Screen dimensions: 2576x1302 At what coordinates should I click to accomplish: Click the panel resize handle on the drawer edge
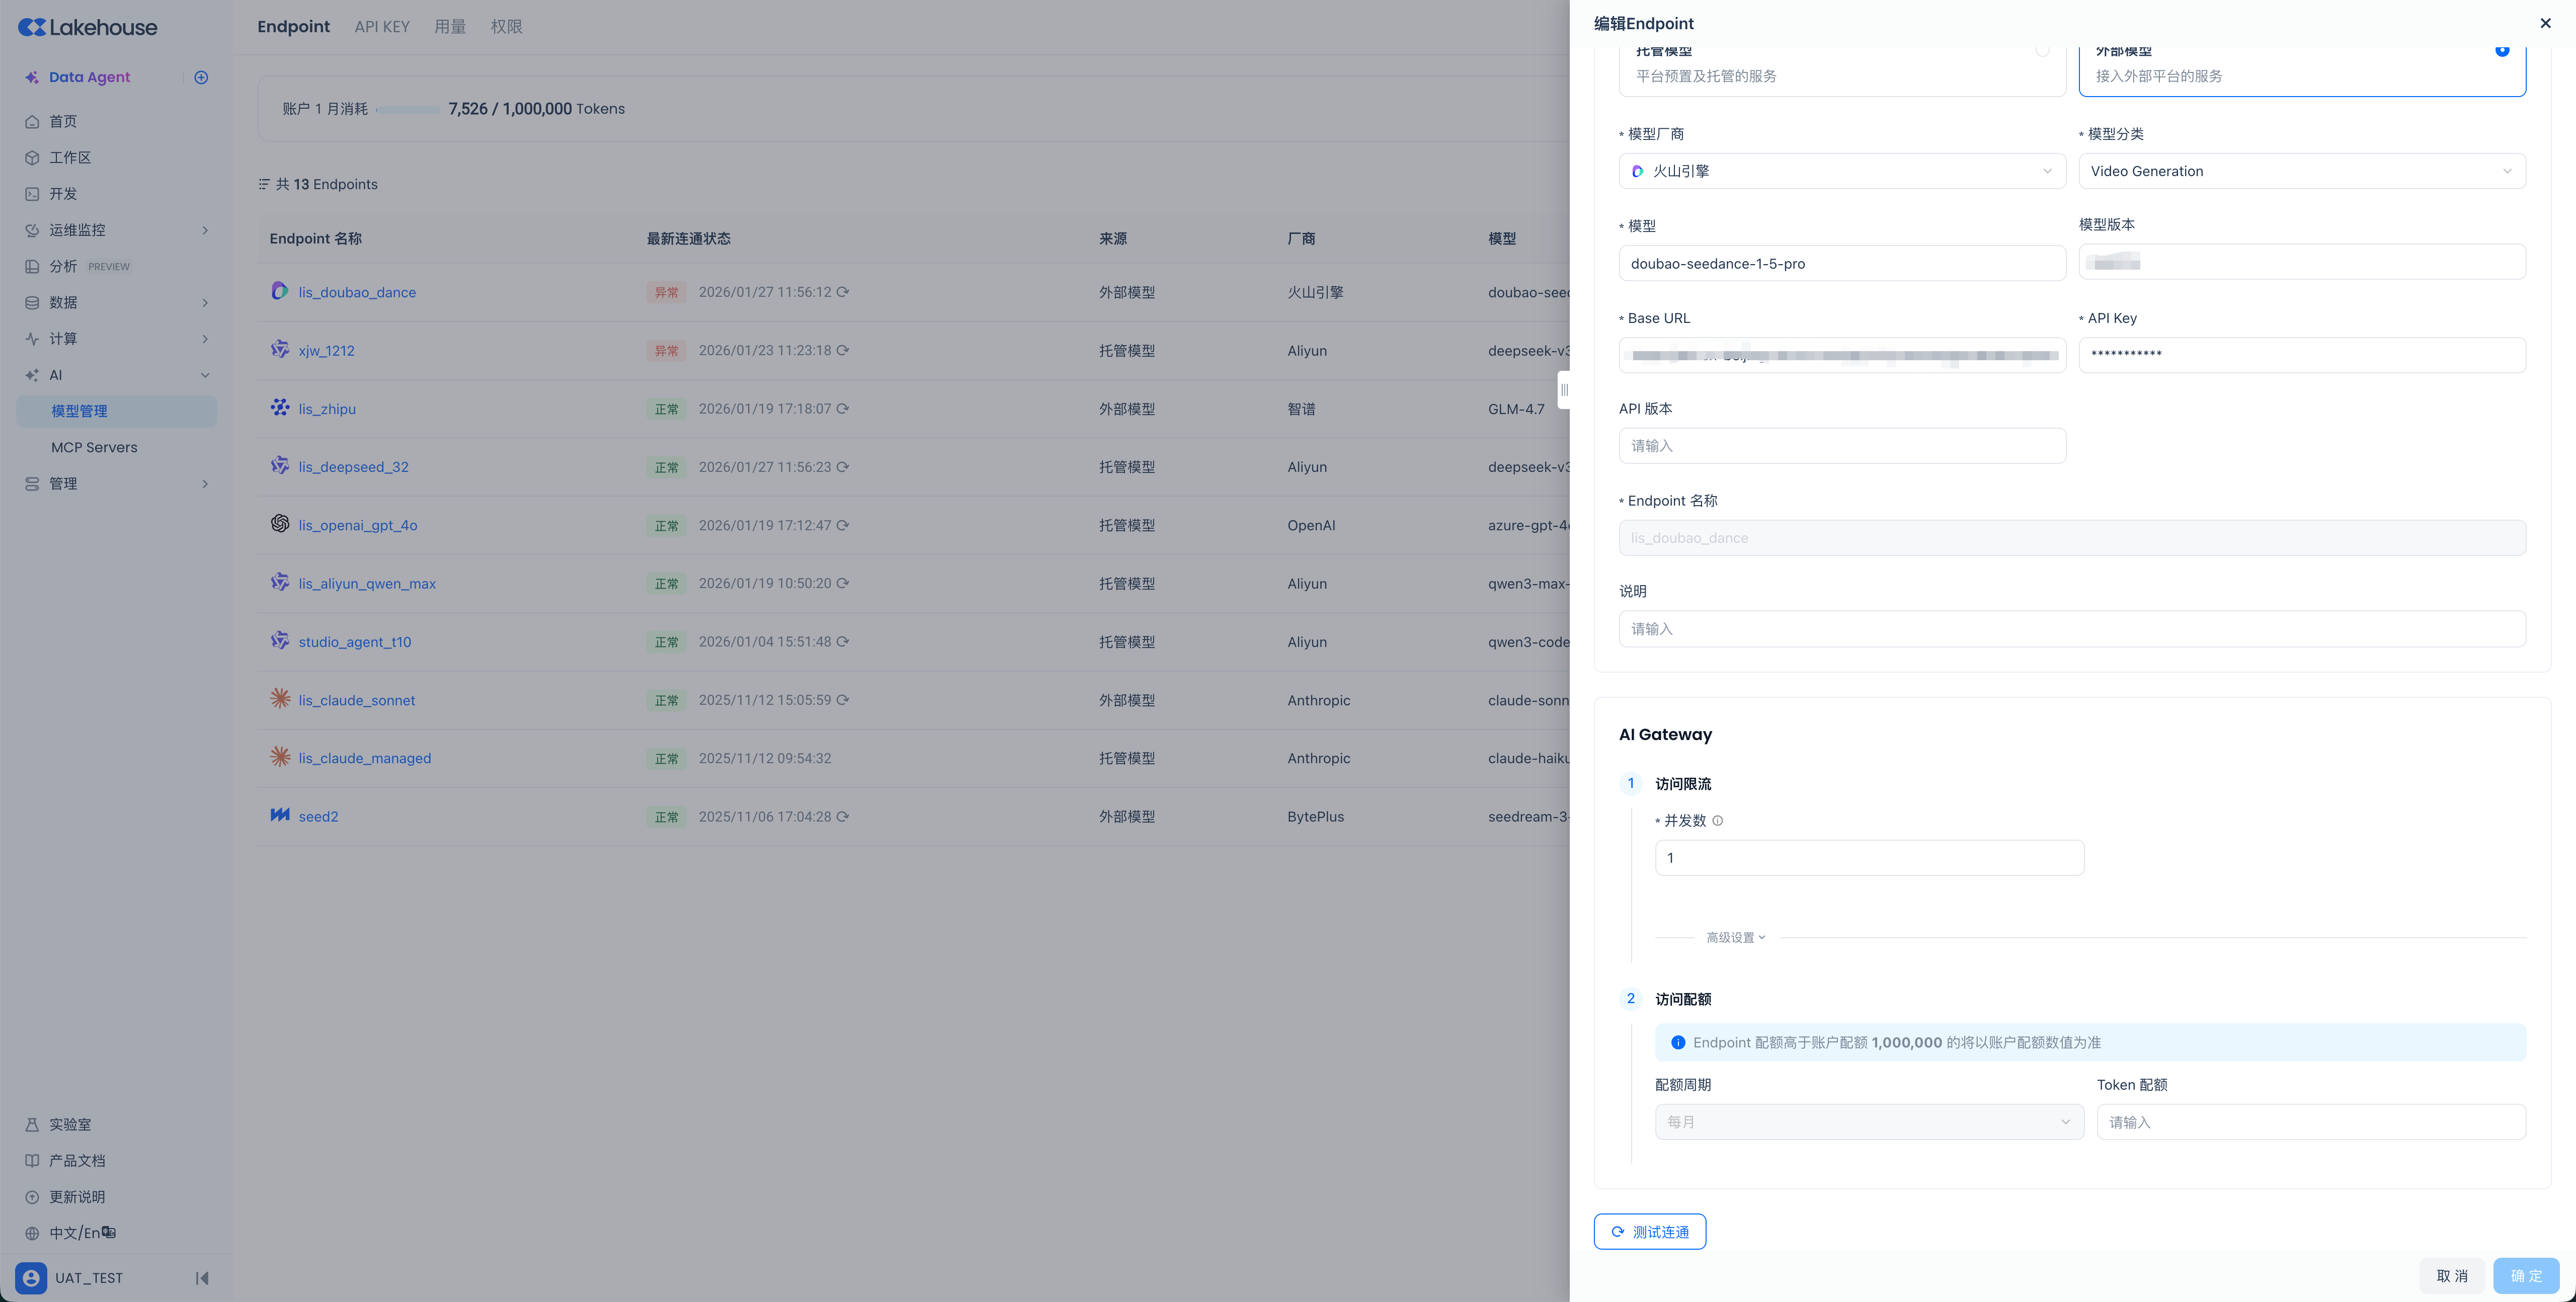coord(1564,390)
